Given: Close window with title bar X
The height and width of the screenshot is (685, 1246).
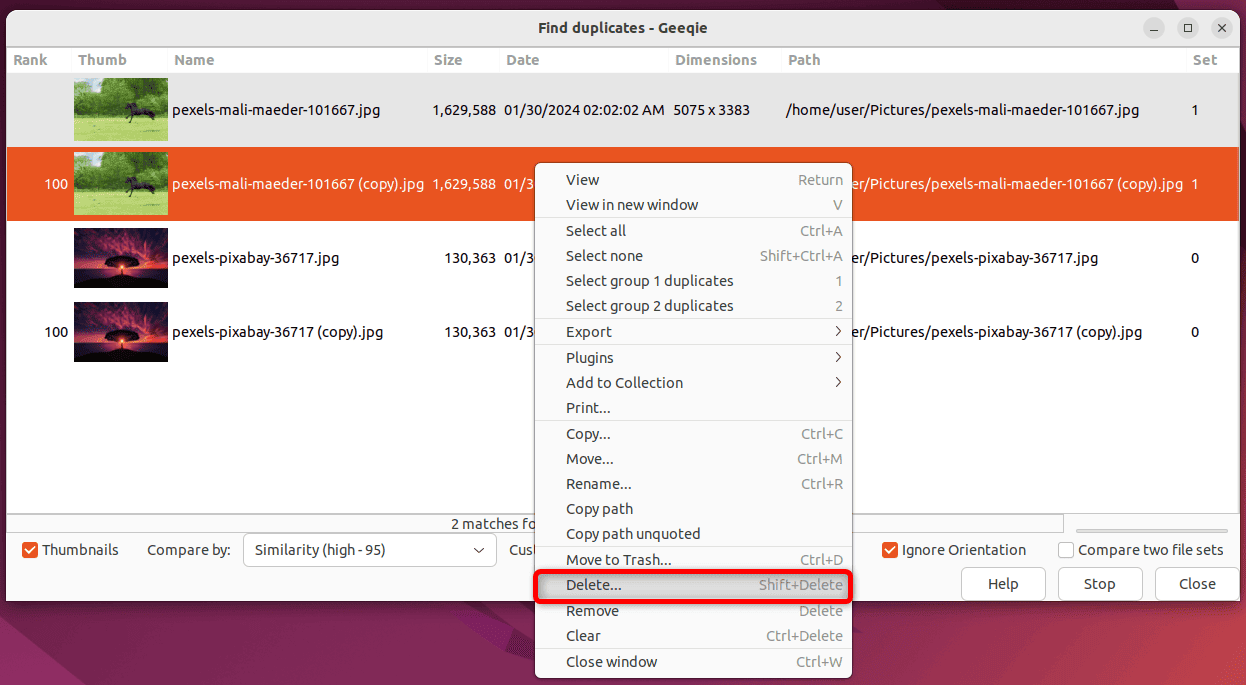Looking at the screenshot, I should tap(1221, 28).
